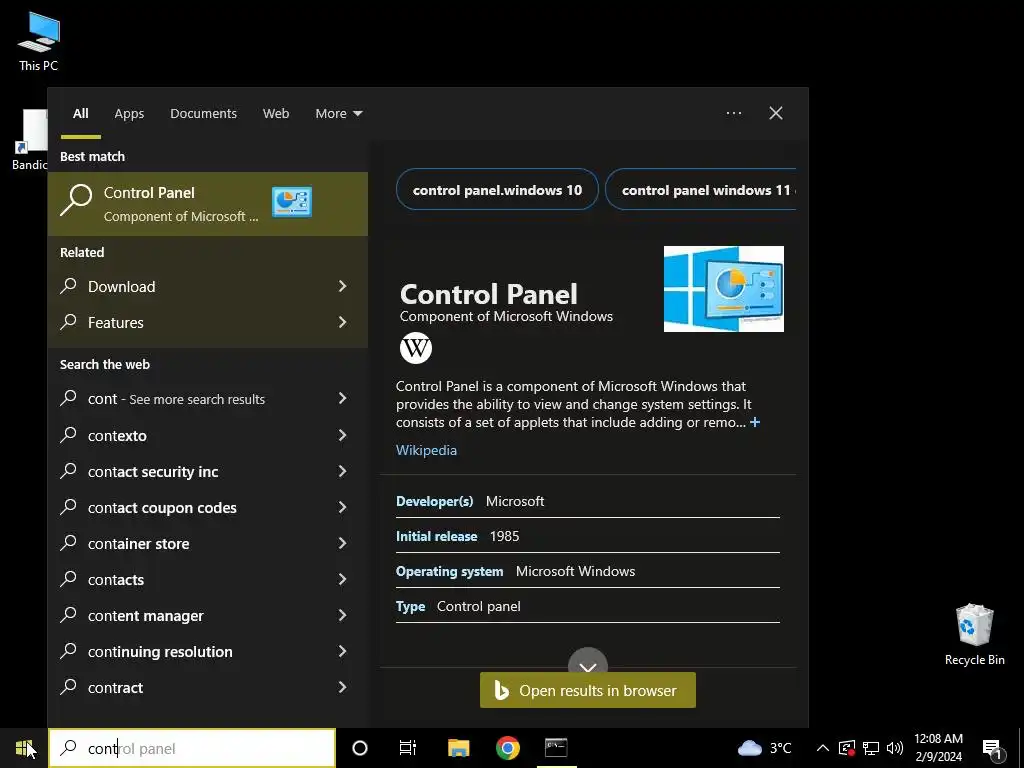Screen dimensions: 1024x768
Task: Switch to the Command Prompt taskbar icon
Action: point(556,748)
